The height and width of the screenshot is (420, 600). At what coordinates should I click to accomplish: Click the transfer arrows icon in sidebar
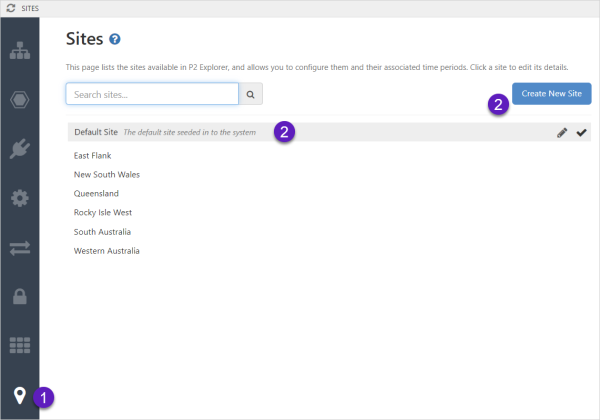(19, 247)
